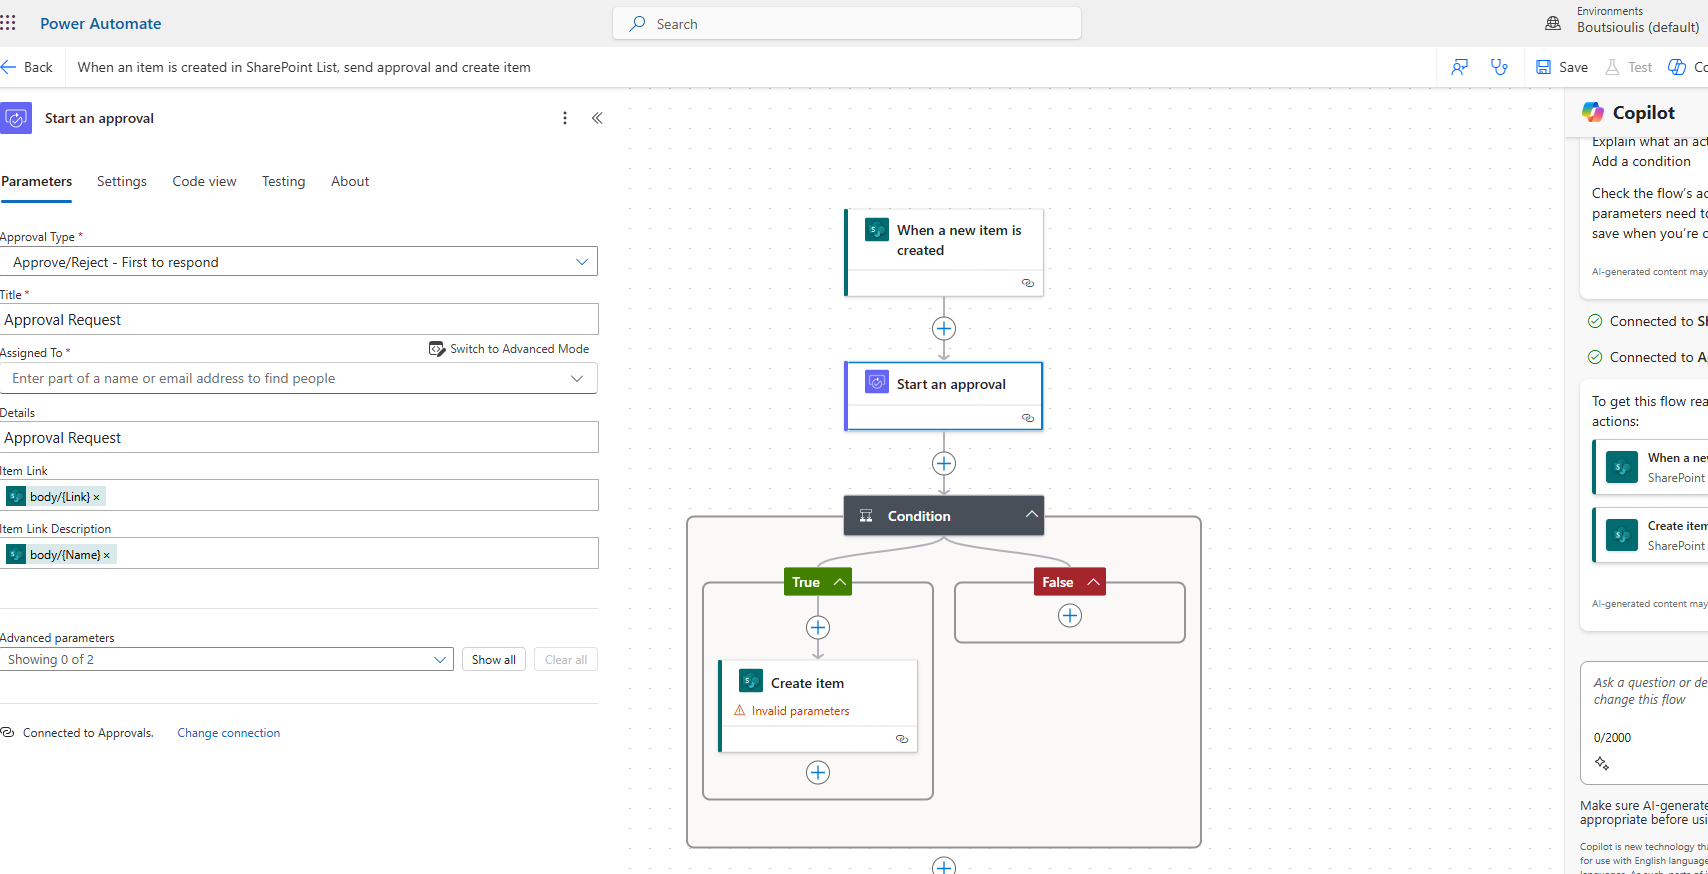Click the Test flask icon
This screenshot has height=874, width=1708.
[1612, 67]
